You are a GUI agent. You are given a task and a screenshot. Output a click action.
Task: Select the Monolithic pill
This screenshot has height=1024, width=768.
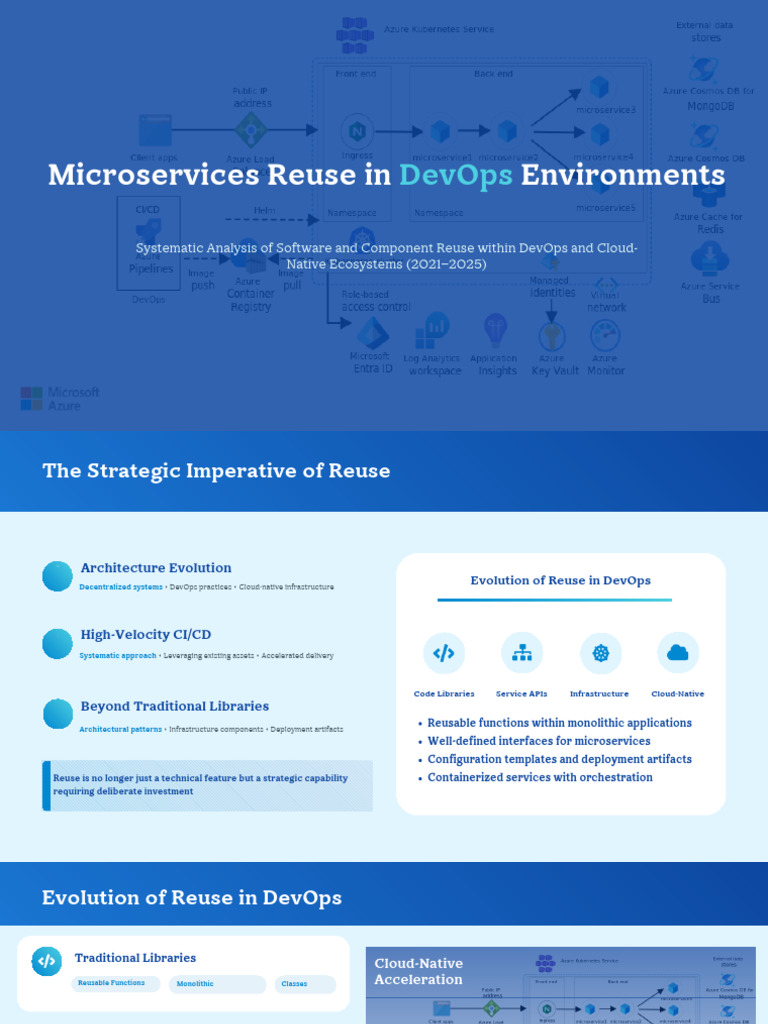(x=217, y=984)
